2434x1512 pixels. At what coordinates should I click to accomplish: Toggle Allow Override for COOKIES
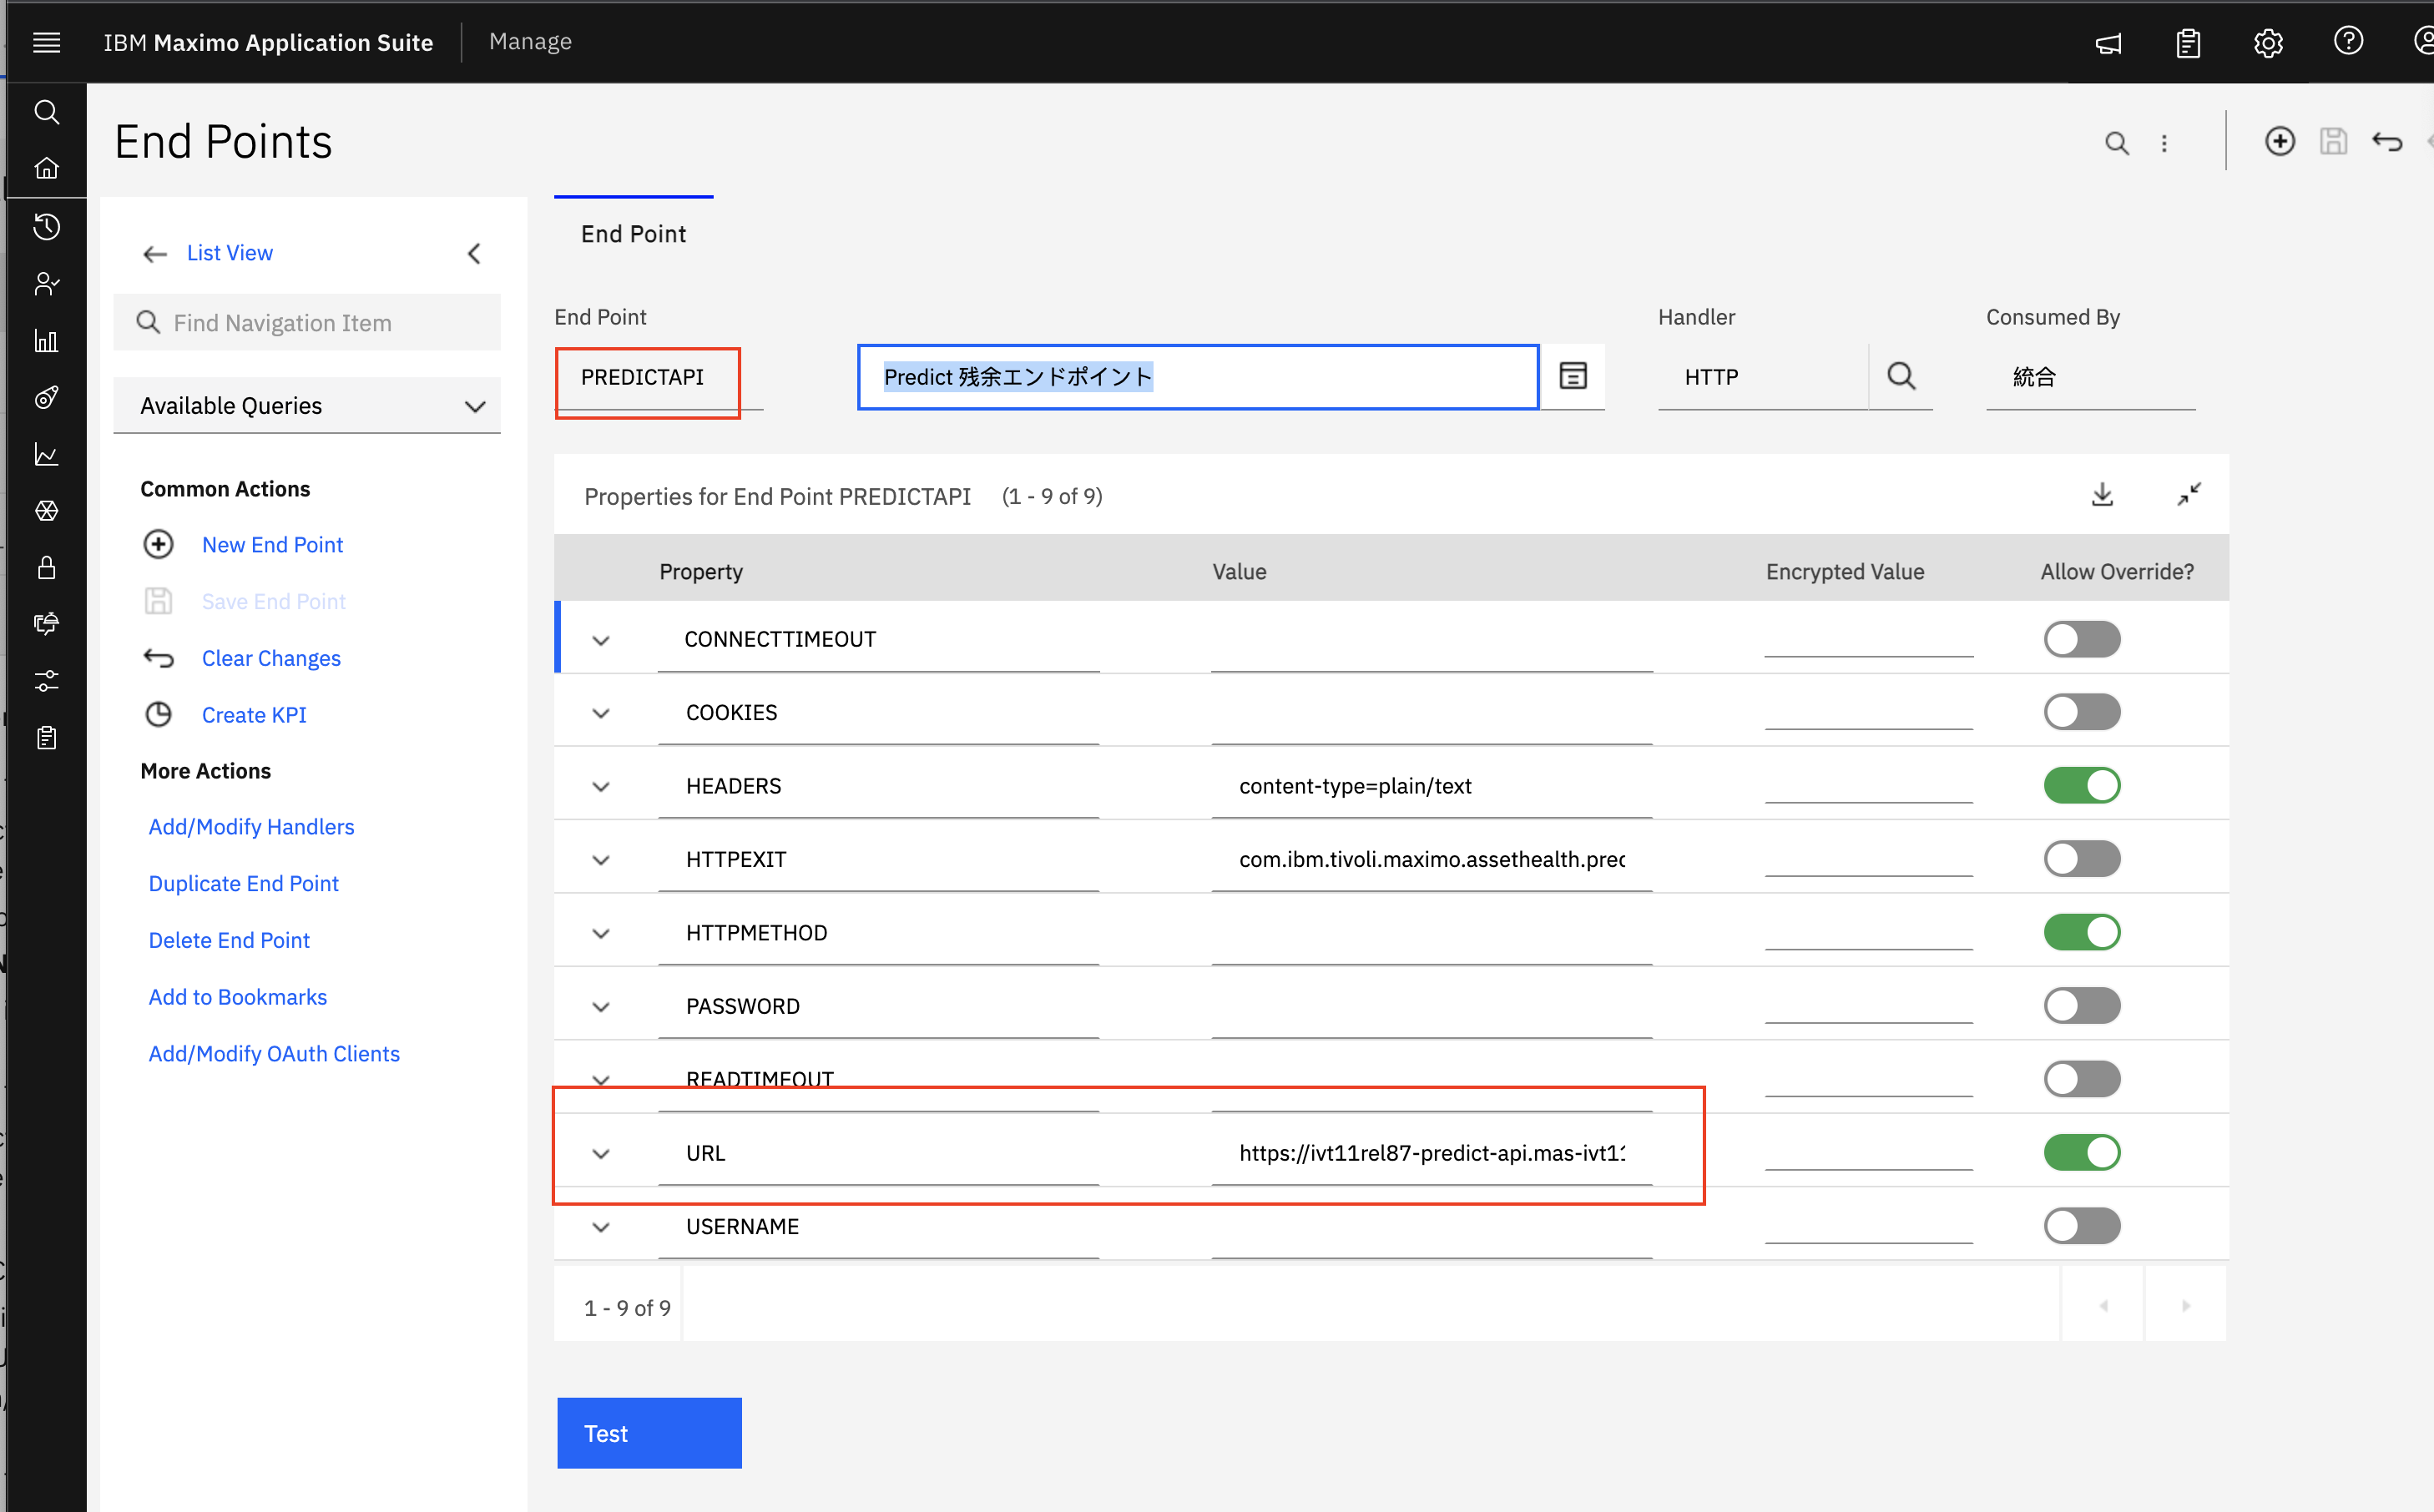click(x=2082, y=712)
